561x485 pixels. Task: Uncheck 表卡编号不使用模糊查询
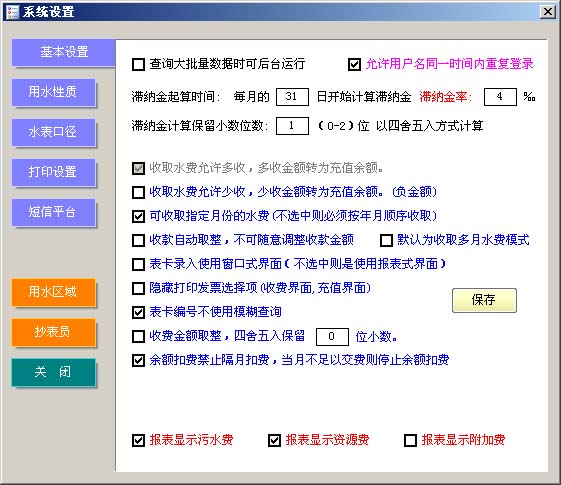[x=138, y=312]
